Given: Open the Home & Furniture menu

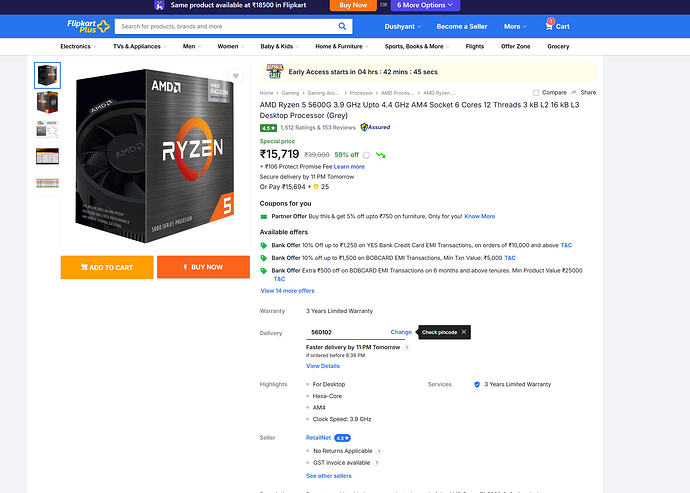Looking at the screenshot, I should tap(341, 46).
